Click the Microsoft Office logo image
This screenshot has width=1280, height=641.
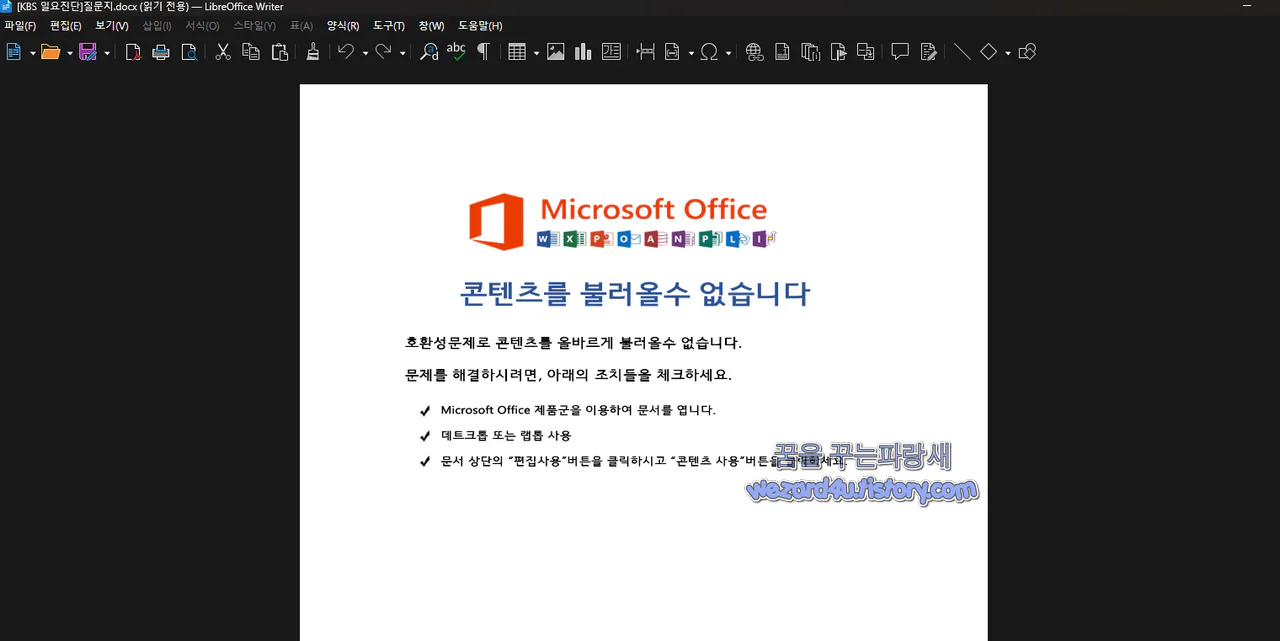[x=622, y=222]
